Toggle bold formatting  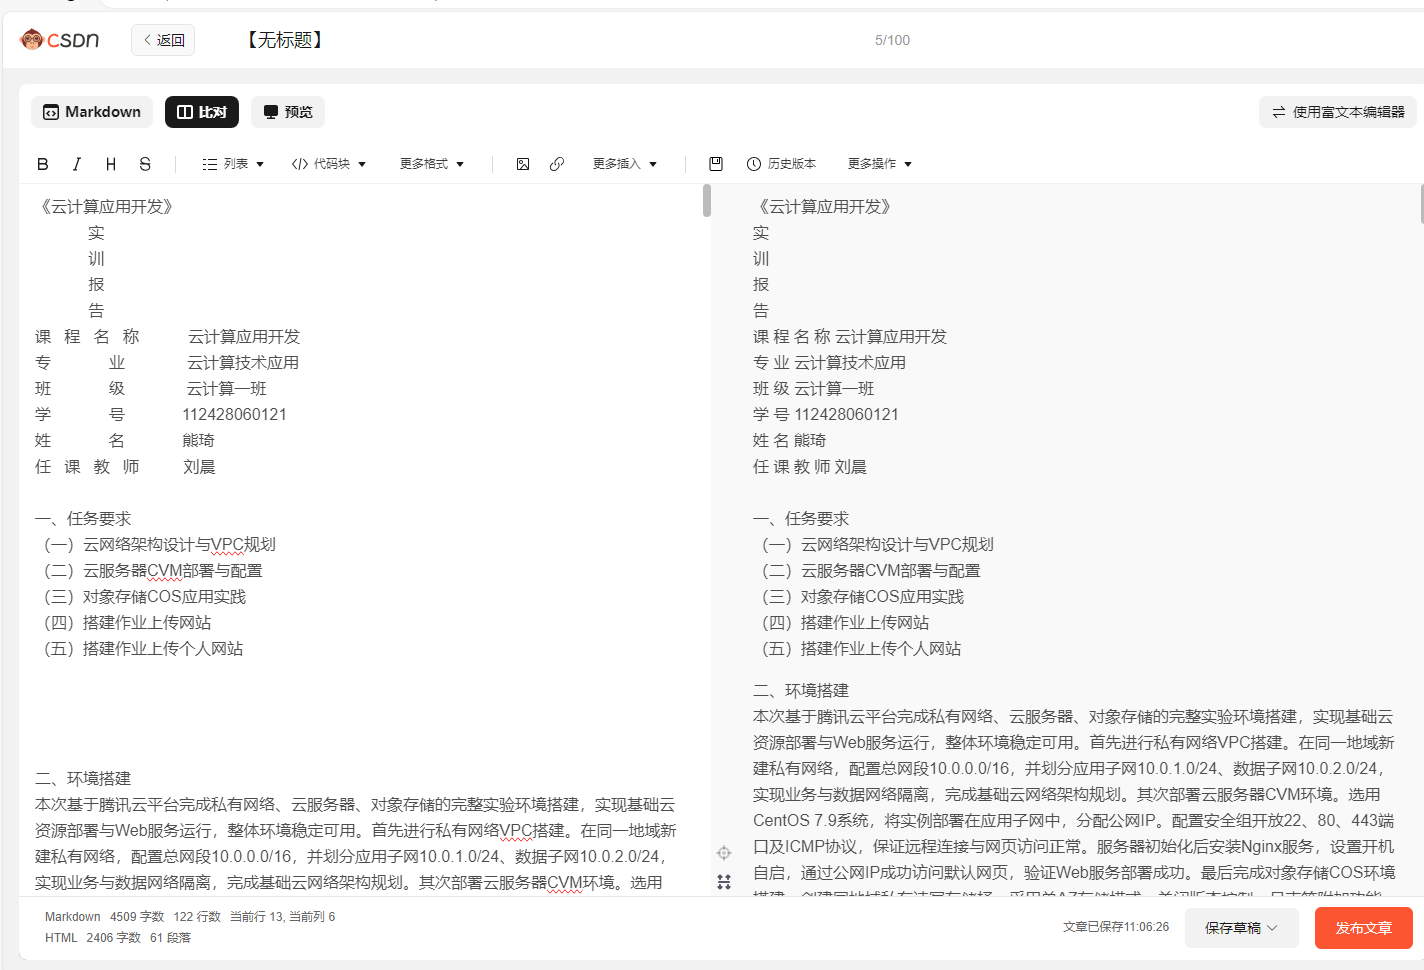(43, 164)
